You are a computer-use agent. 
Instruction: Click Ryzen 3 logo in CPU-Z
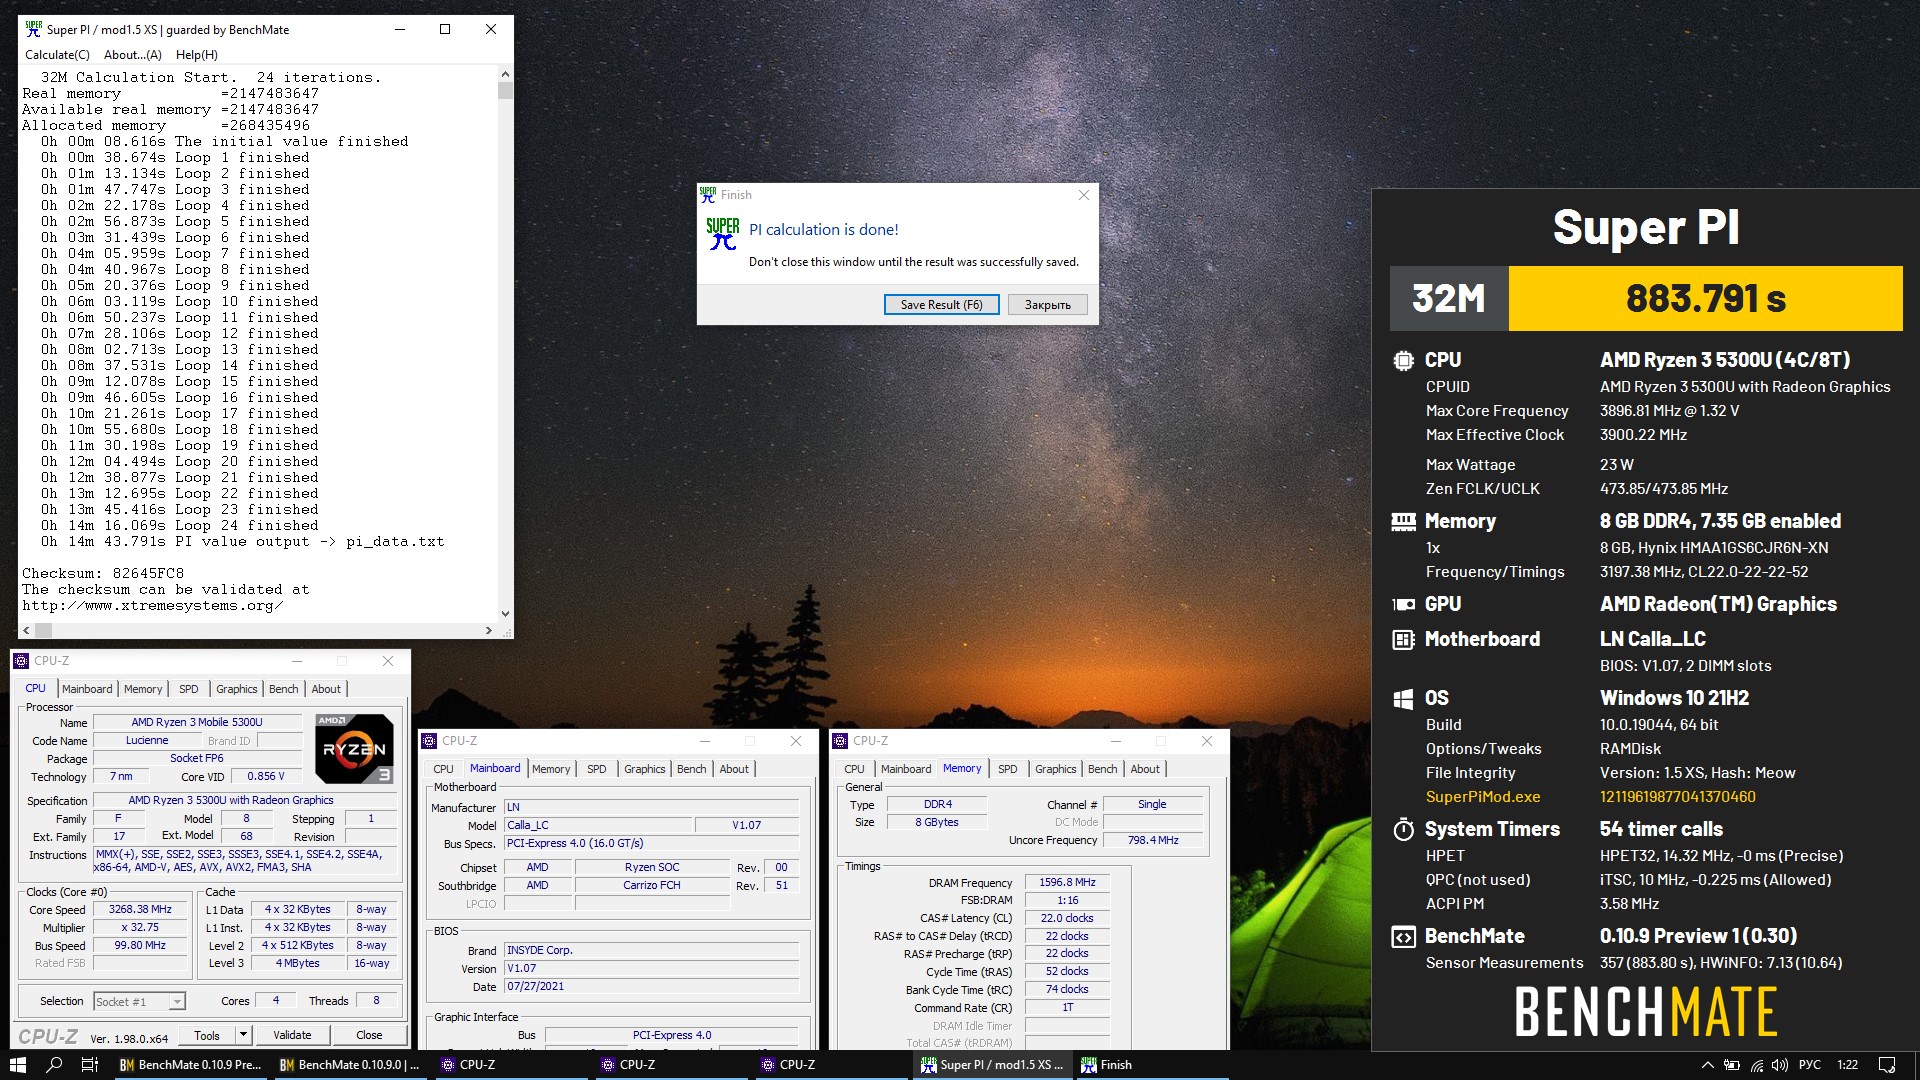point(354,748)
